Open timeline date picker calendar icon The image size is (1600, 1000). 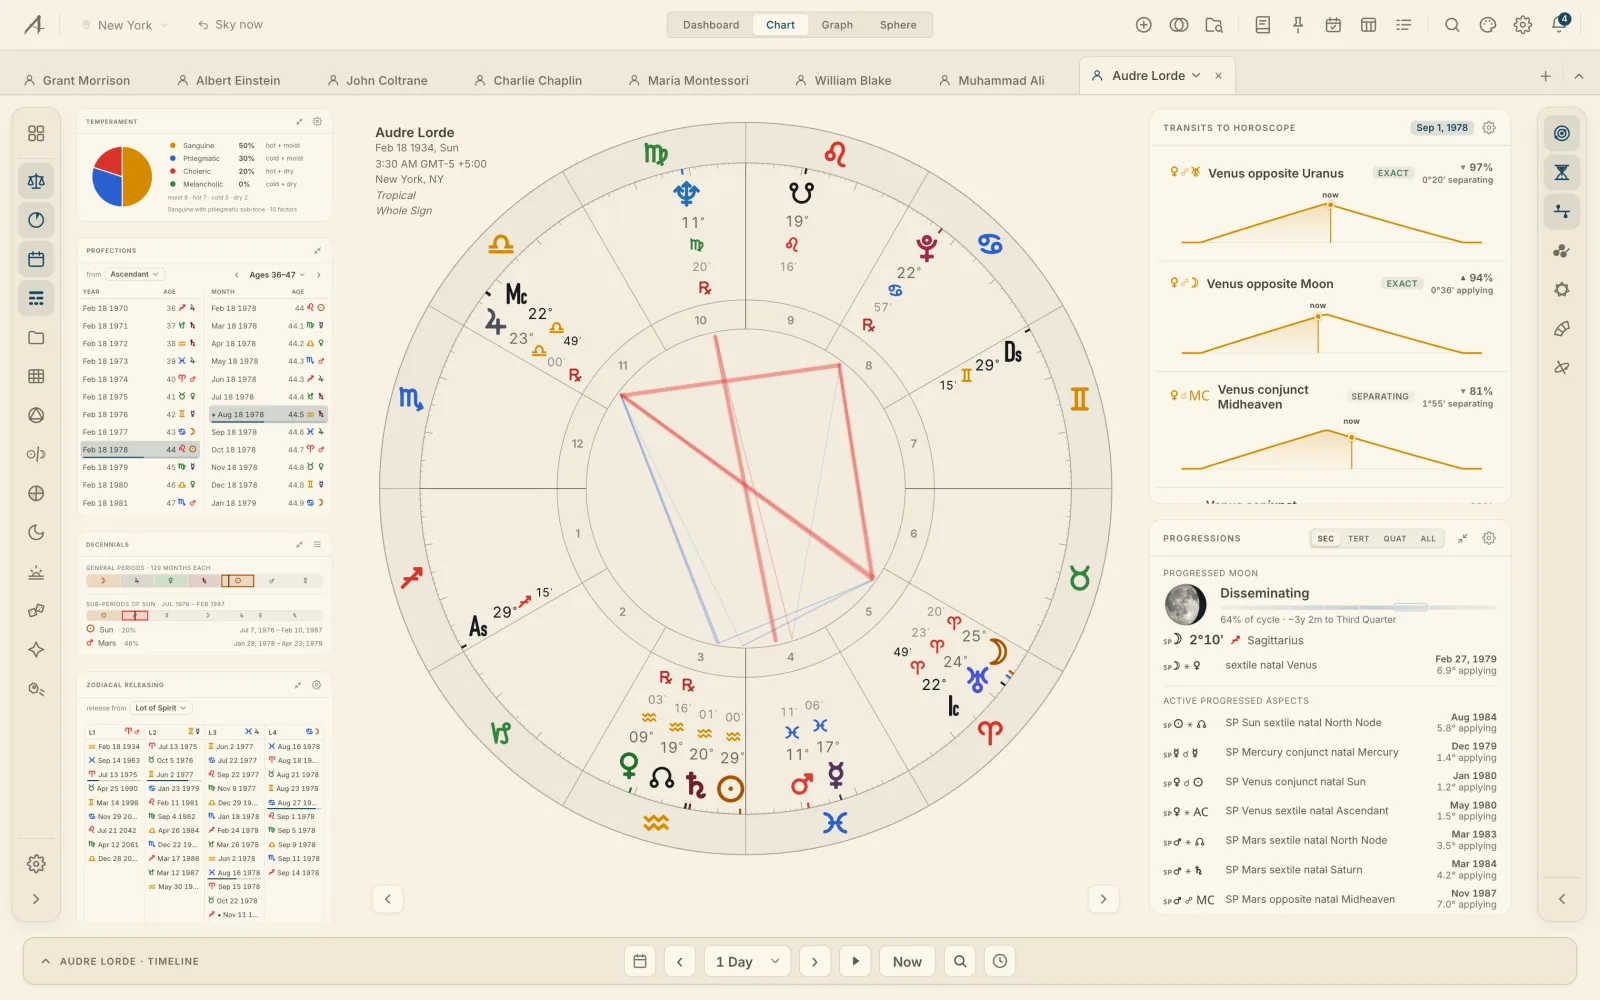(640, 961)
